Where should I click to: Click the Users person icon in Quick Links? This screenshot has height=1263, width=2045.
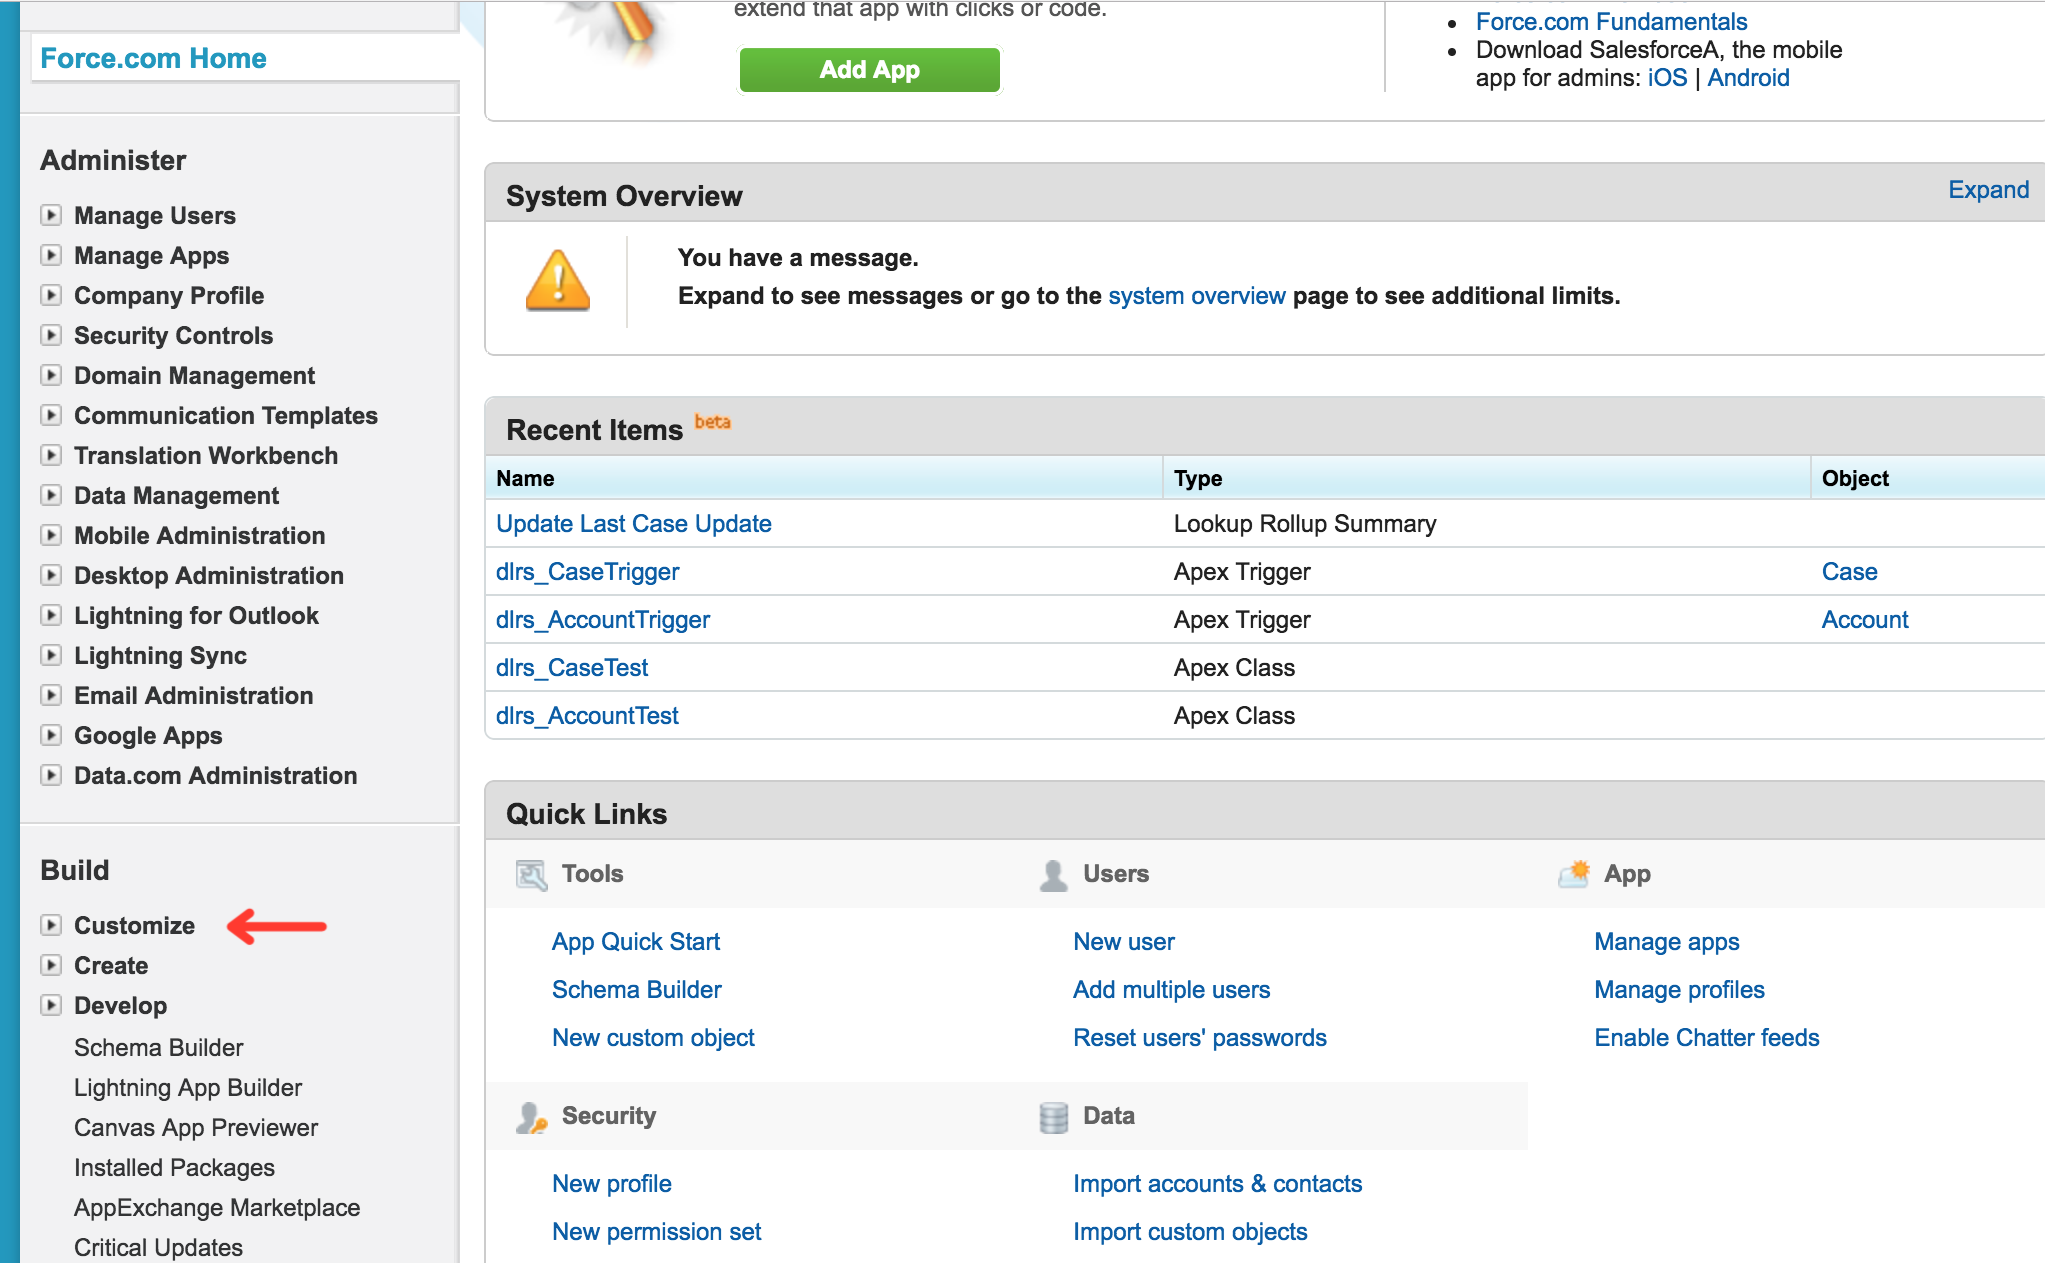[x=1053, y=874]
